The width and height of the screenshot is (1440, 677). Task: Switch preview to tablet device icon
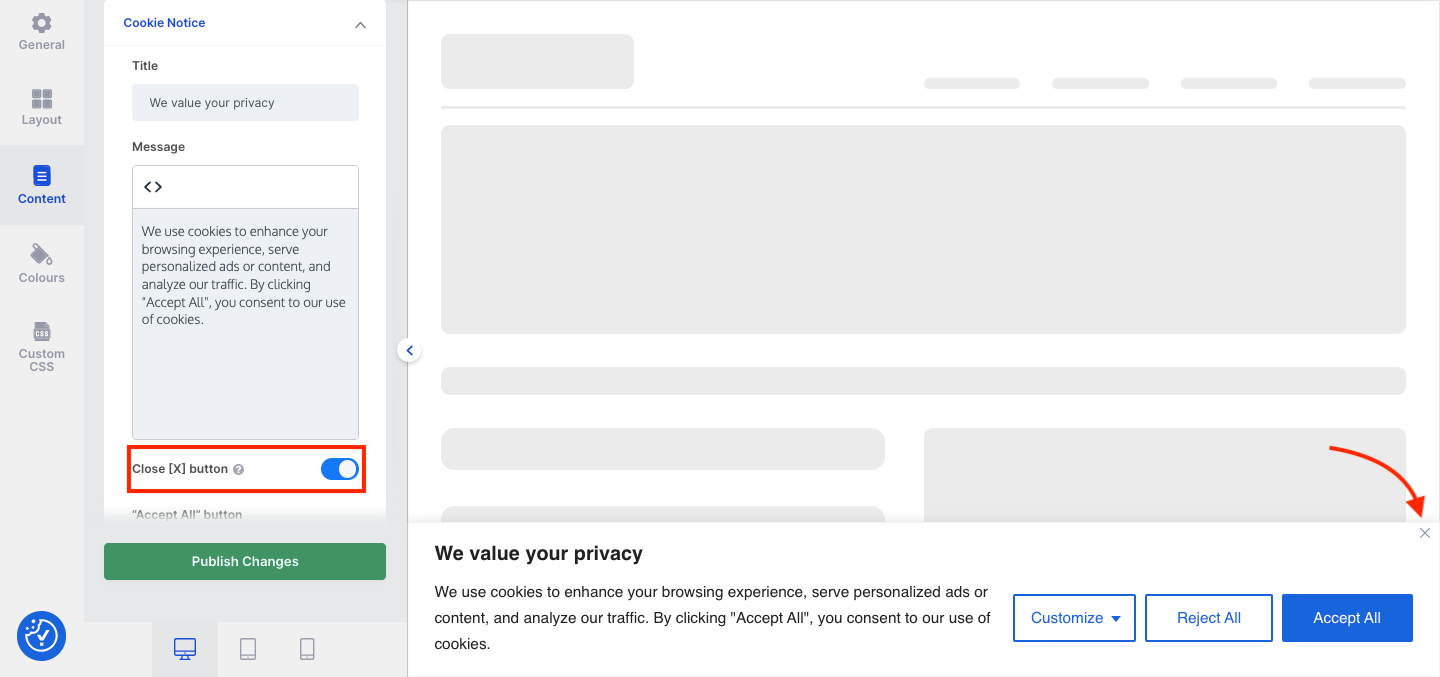[248, 649]
